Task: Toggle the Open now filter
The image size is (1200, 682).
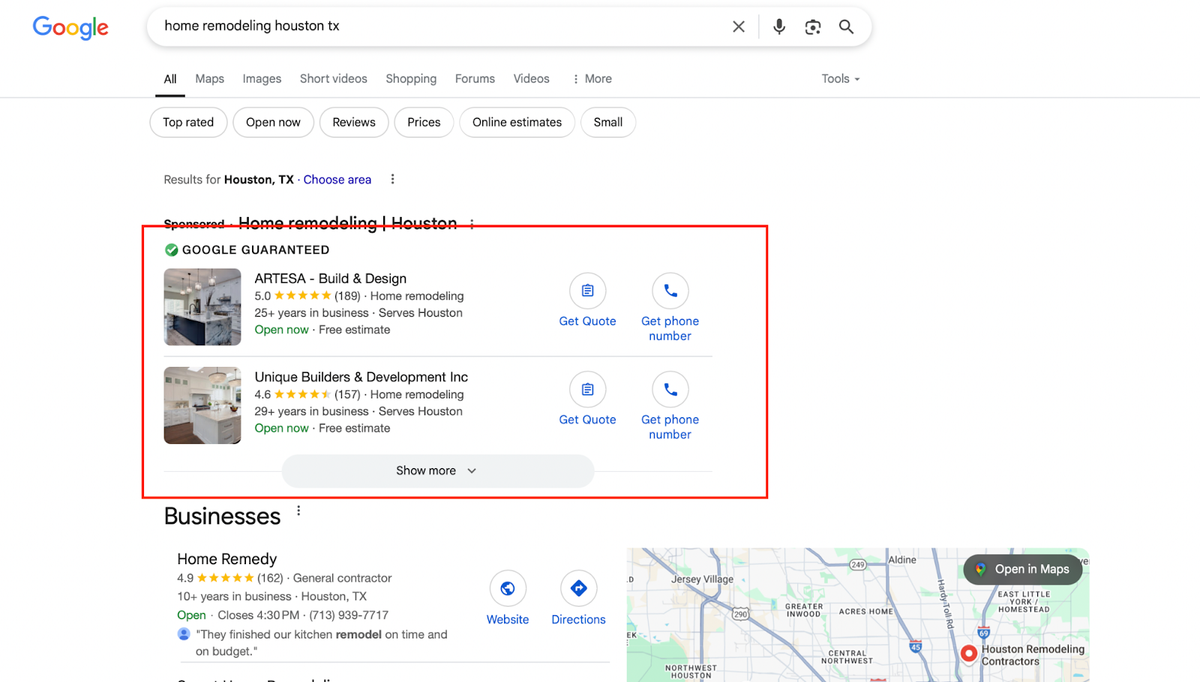Action: coord(273,122)
